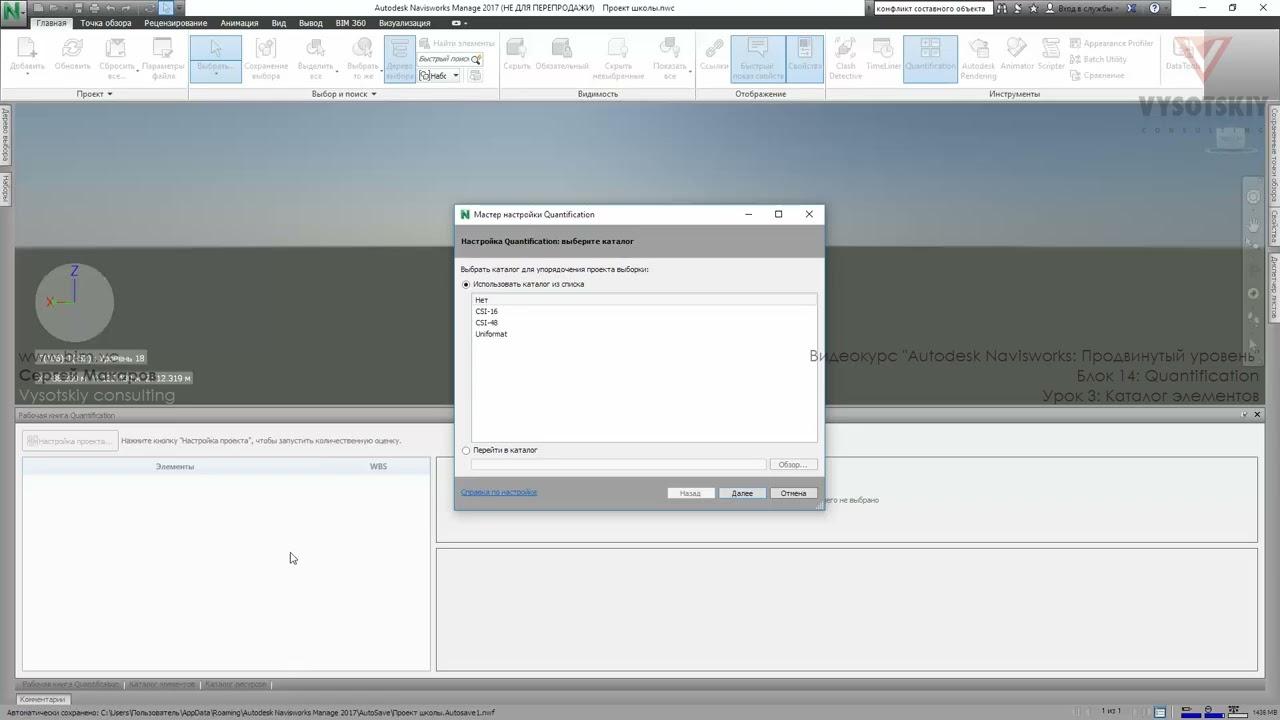Click the search box 'конфликт составного объекта'
Viewport: 1280px width, 720px height.
[x=932, y=8]
